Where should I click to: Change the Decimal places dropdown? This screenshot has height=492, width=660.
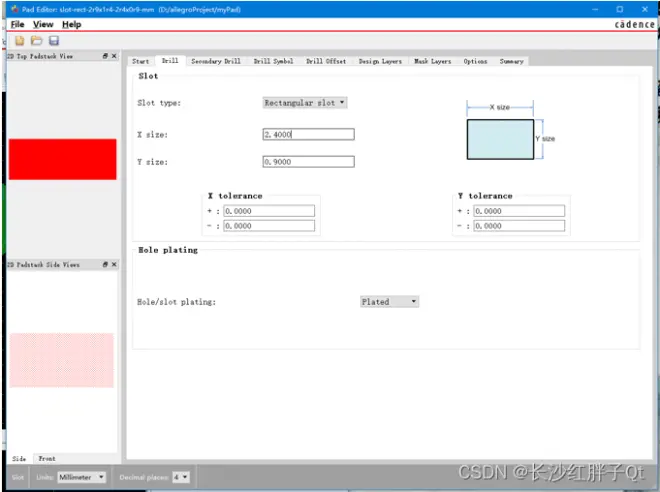pyautogui.click(x=181, y=477)
